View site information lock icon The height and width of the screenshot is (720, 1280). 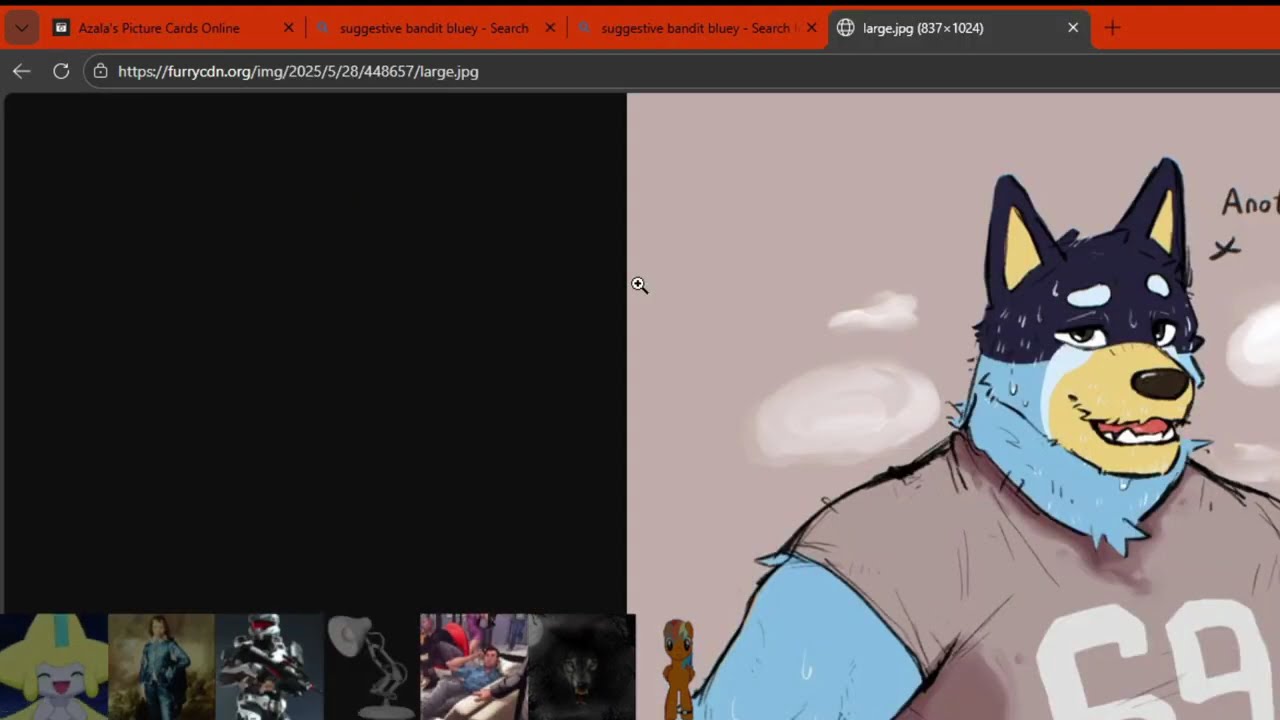[100, 71]
